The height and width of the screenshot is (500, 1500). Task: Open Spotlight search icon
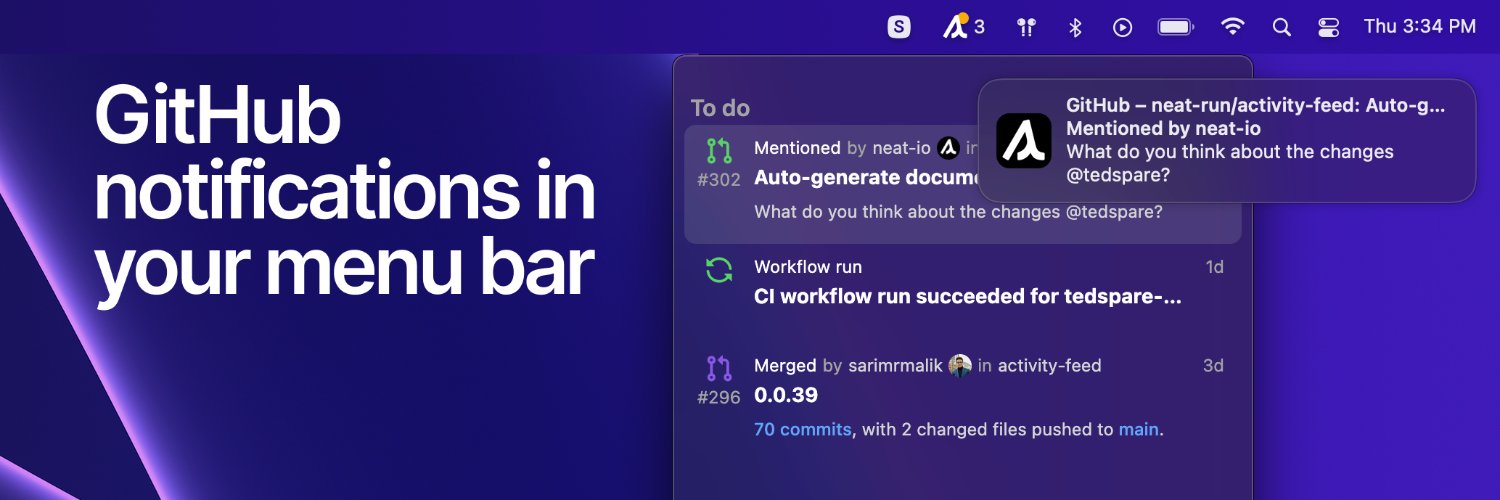[1281, 27]
